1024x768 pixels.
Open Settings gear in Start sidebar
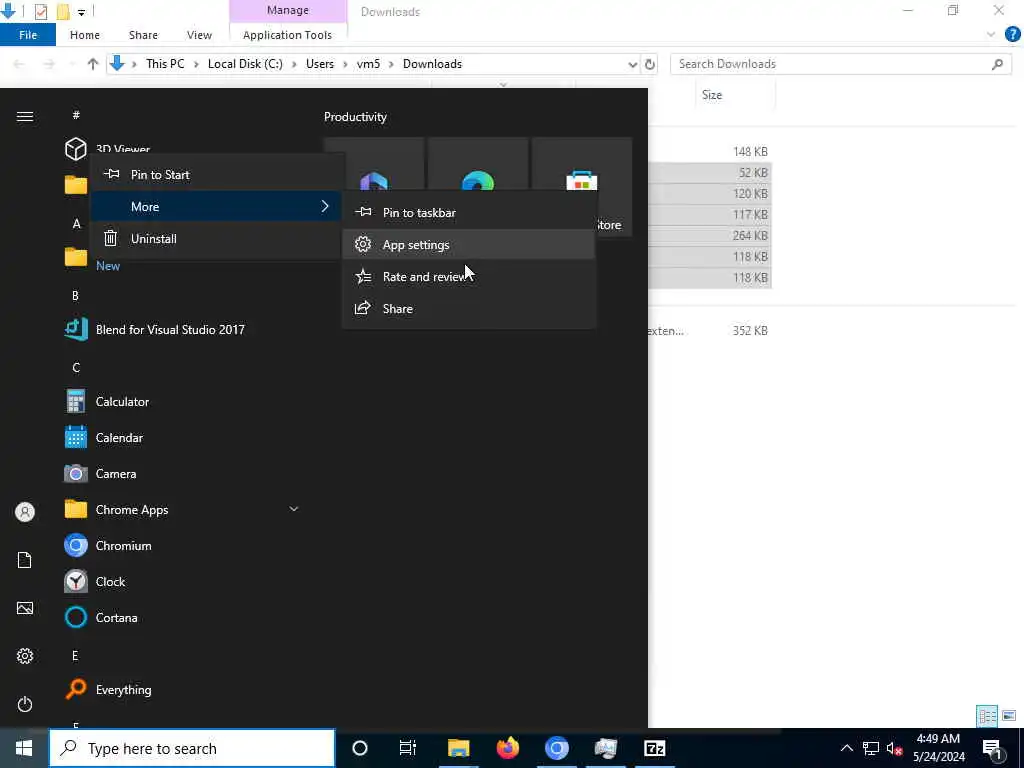[x=25, y=656]
